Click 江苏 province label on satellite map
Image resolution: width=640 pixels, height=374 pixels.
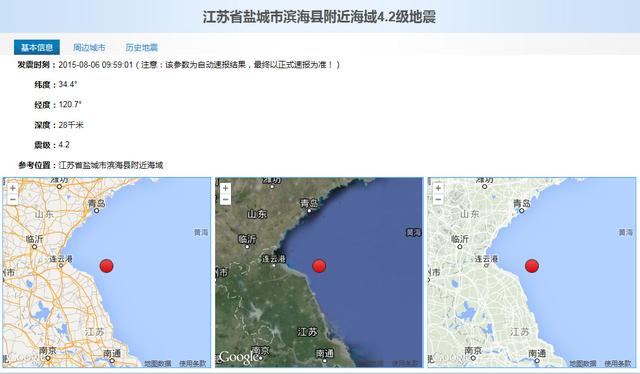[x=307, y=332]
